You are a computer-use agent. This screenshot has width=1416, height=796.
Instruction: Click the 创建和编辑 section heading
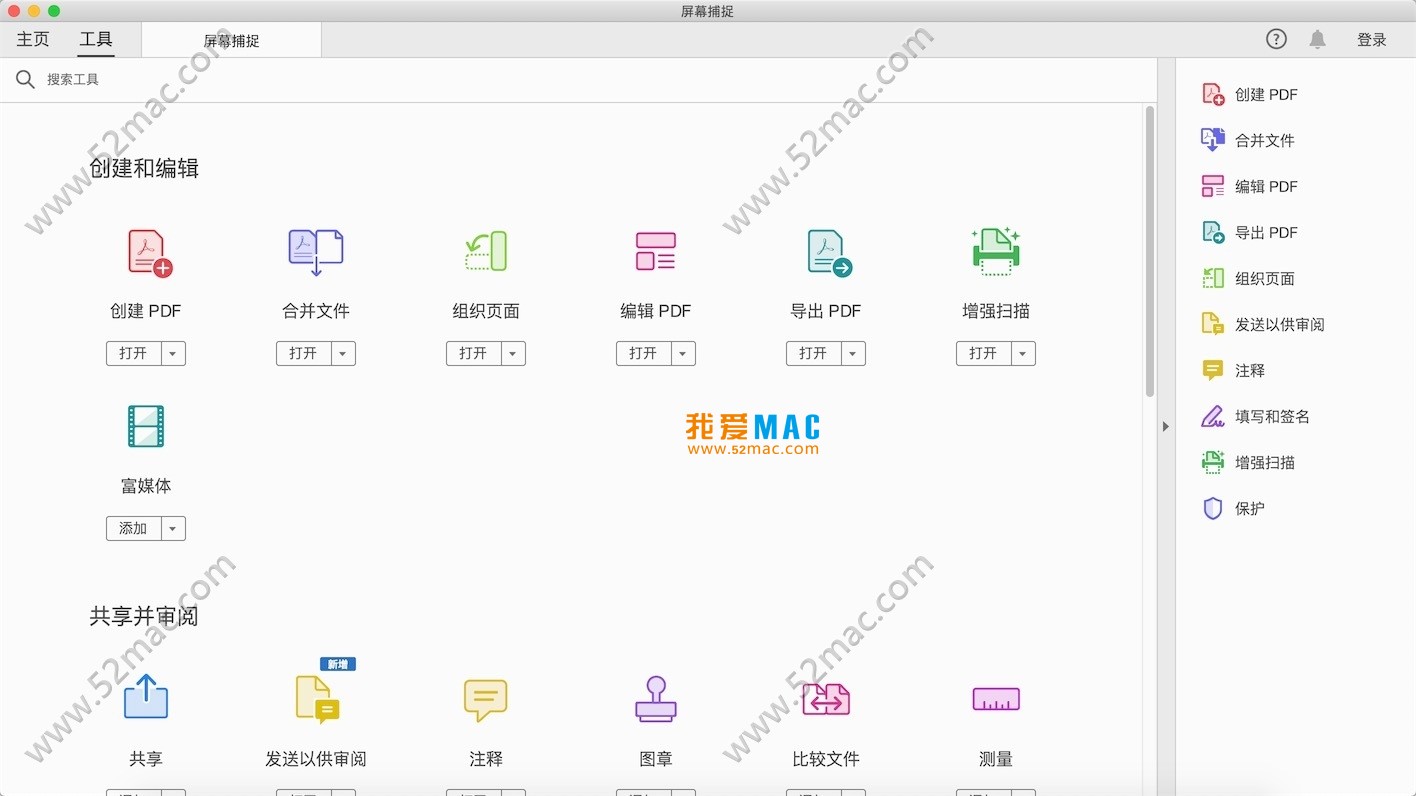(144, 168)
